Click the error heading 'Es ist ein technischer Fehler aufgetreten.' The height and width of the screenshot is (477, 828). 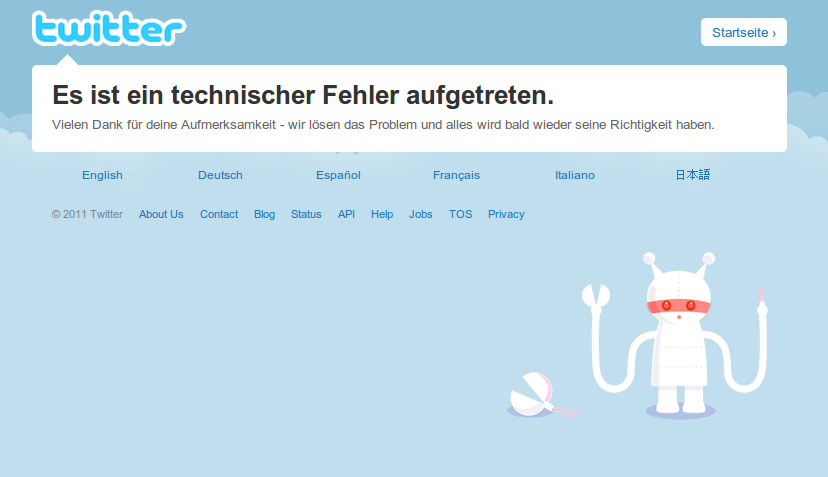pyautogui.click(x=303, y=96)
